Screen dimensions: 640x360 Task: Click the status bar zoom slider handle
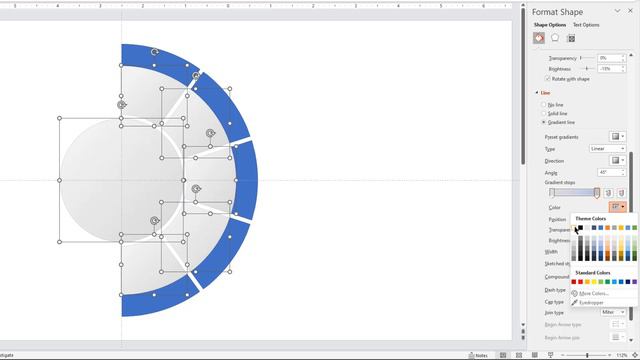point(587,356)
